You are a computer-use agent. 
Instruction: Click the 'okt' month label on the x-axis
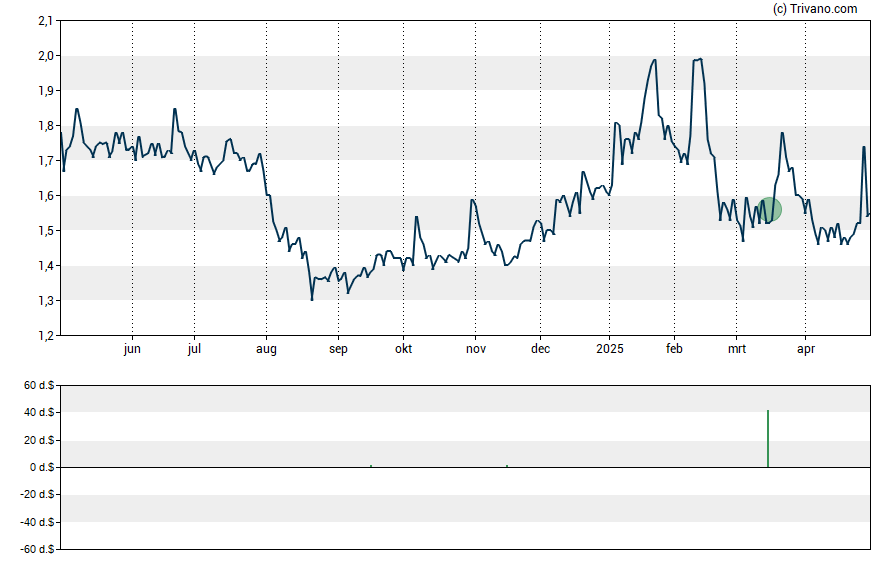[x=403, y=349]
